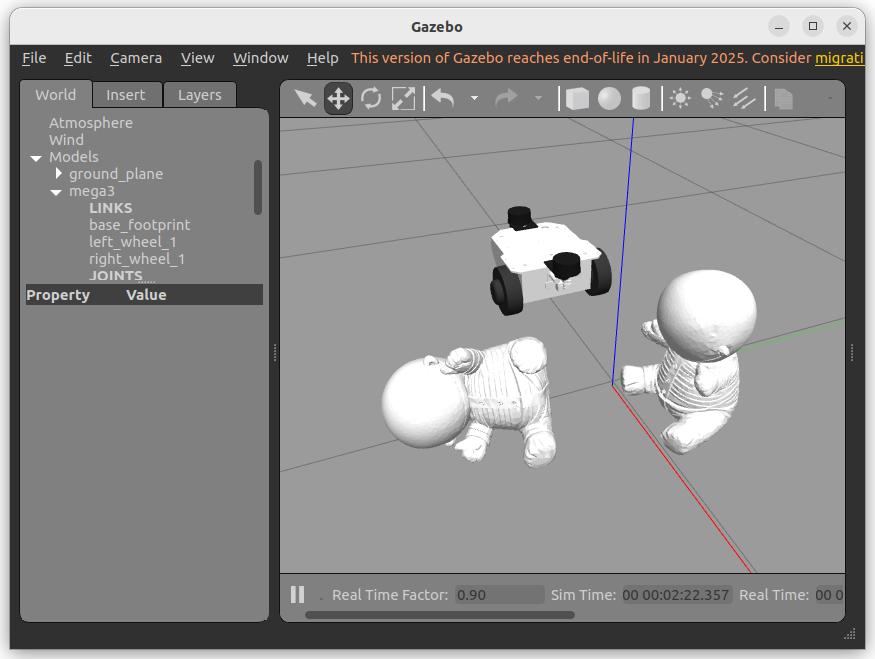This screenshot has height=659, width=875.
Task: Activate the translate mode tool
Action: 338,98
